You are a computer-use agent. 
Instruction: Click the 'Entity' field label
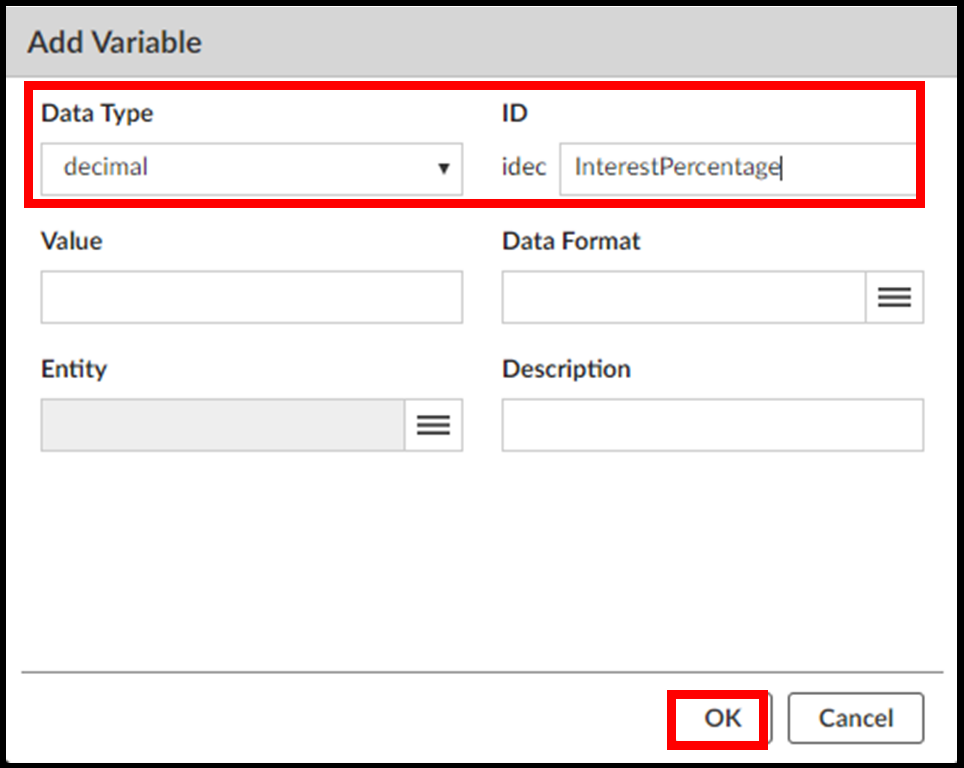coord(74,369)
